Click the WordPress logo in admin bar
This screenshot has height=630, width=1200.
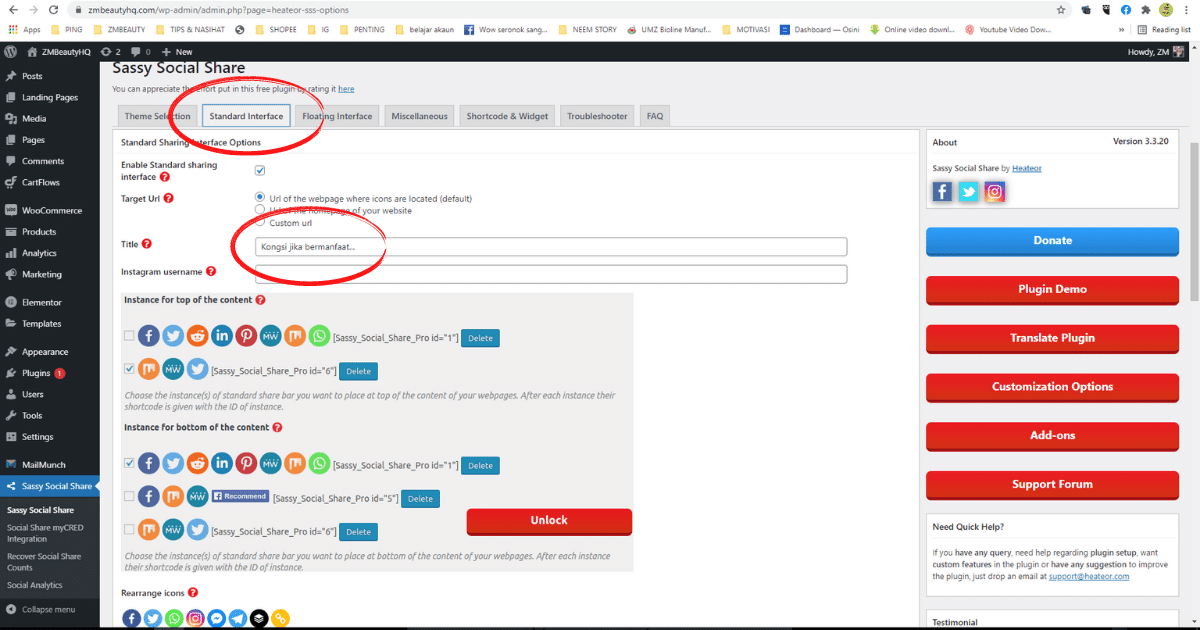click(x=11, y=51)
